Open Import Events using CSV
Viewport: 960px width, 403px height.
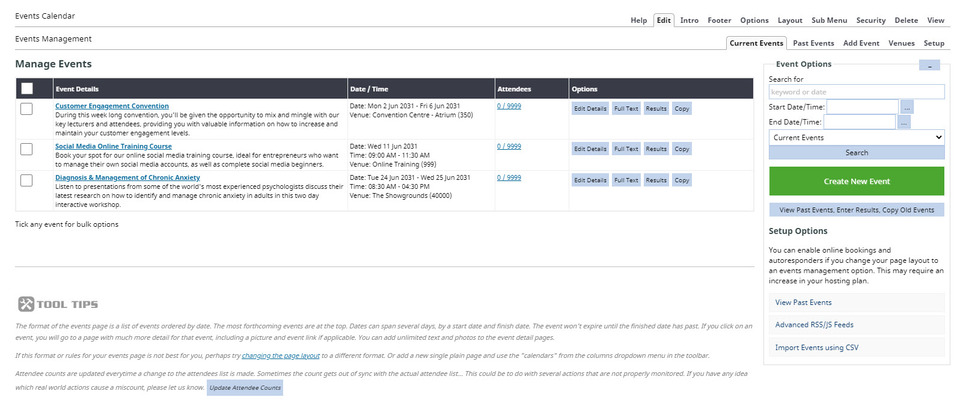click(x=816, y=347)
